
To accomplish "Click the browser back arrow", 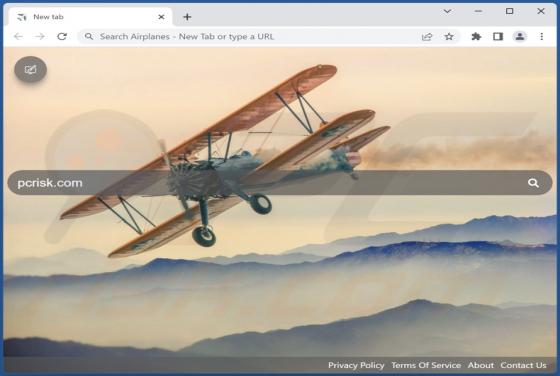I will (x=19, y=36).
